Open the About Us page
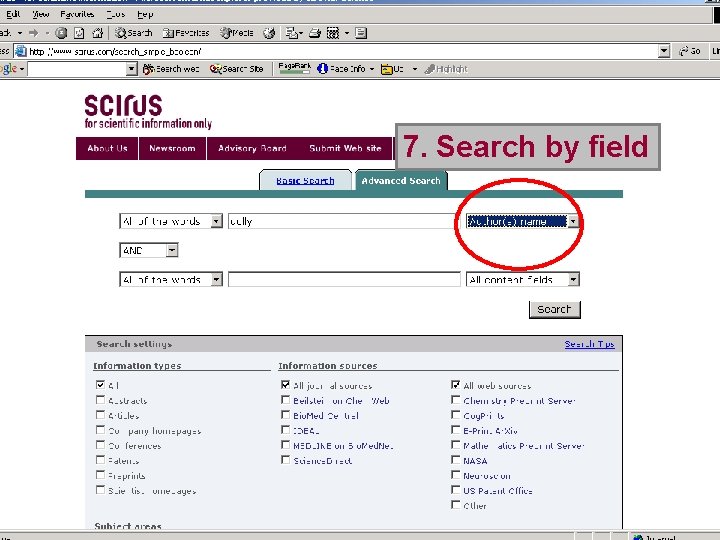This screenshot has width=720, height=540. coord(107,148)
